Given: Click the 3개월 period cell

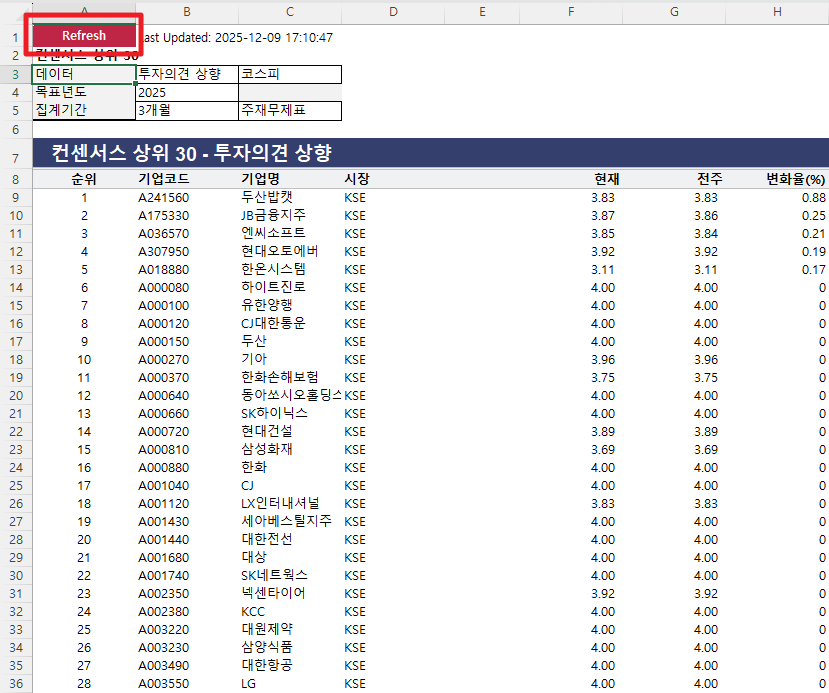Looking at the screenshot, I should (x=185, y=110).
